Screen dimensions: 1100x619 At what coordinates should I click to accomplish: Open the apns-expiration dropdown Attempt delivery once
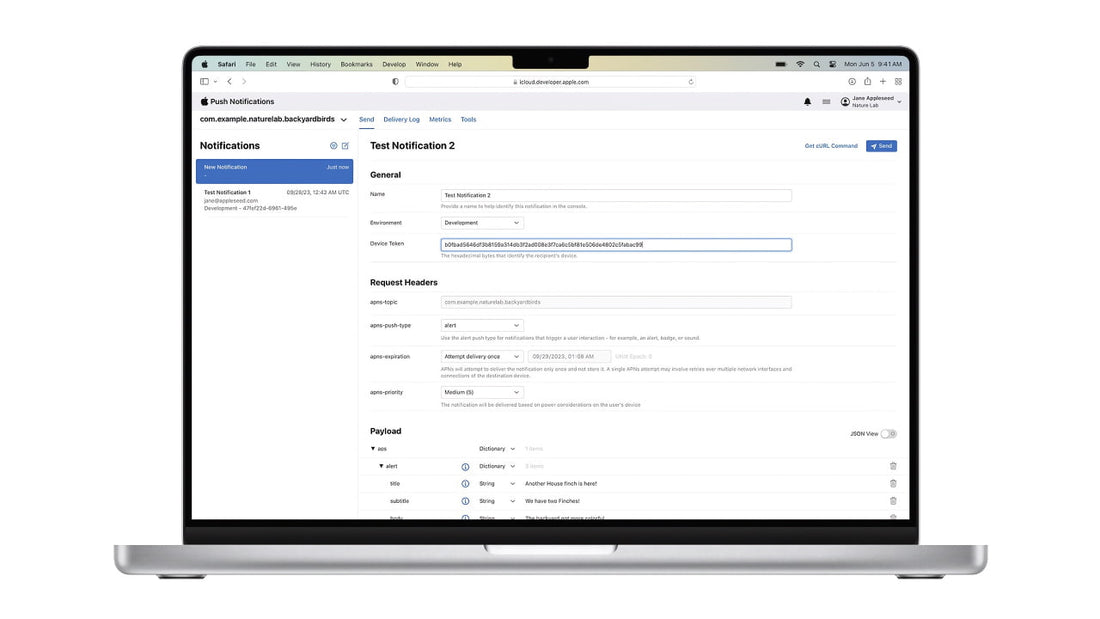pyautogui.click(x=481, y=357)
